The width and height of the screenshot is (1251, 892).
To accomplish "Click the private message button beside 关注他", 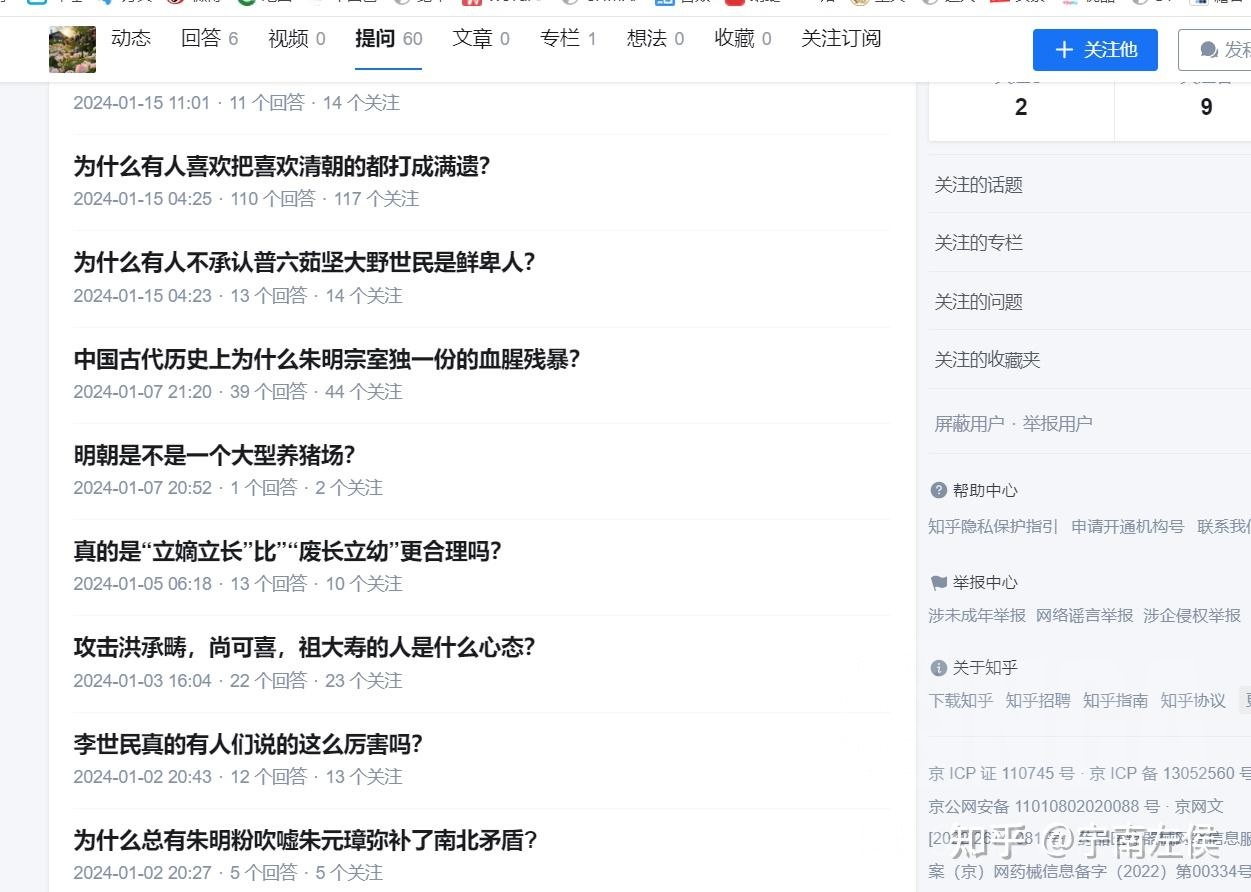I will pos(1215,50).
